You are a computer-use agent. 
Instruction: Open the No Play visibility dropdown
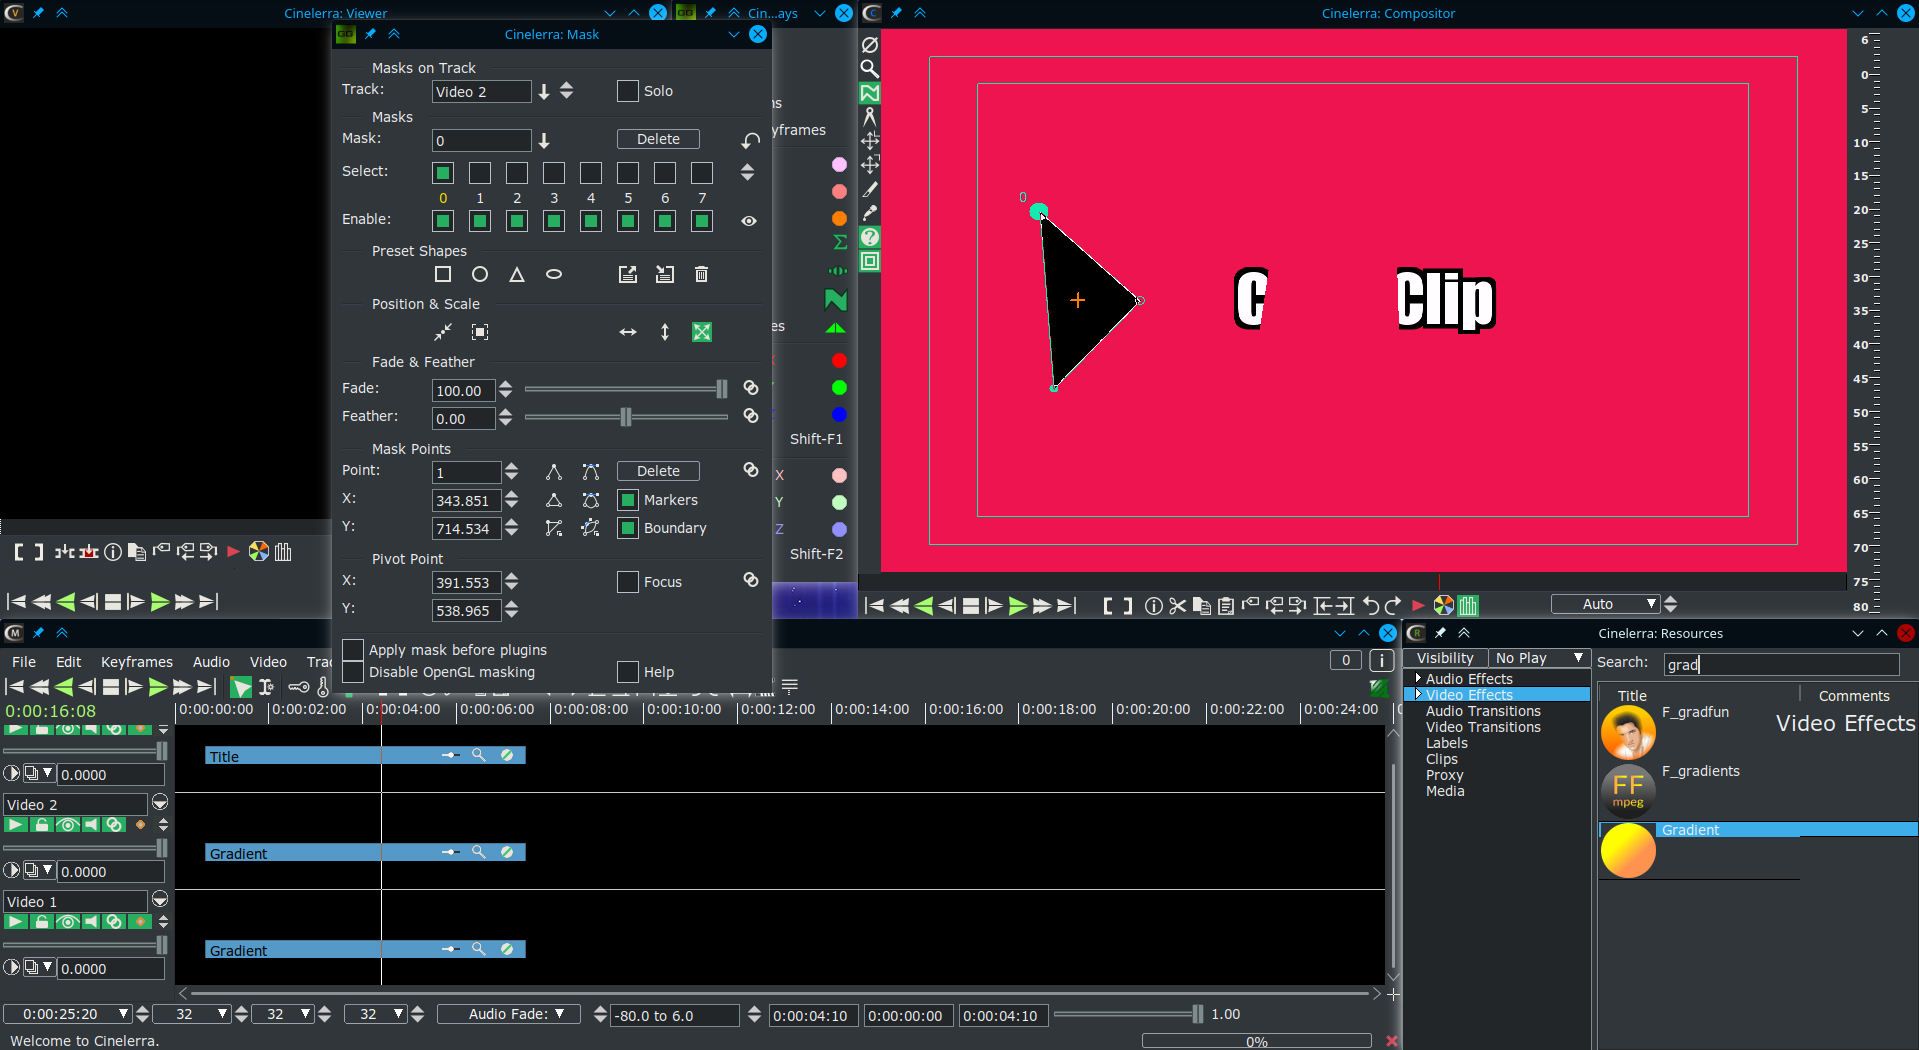1538,658
